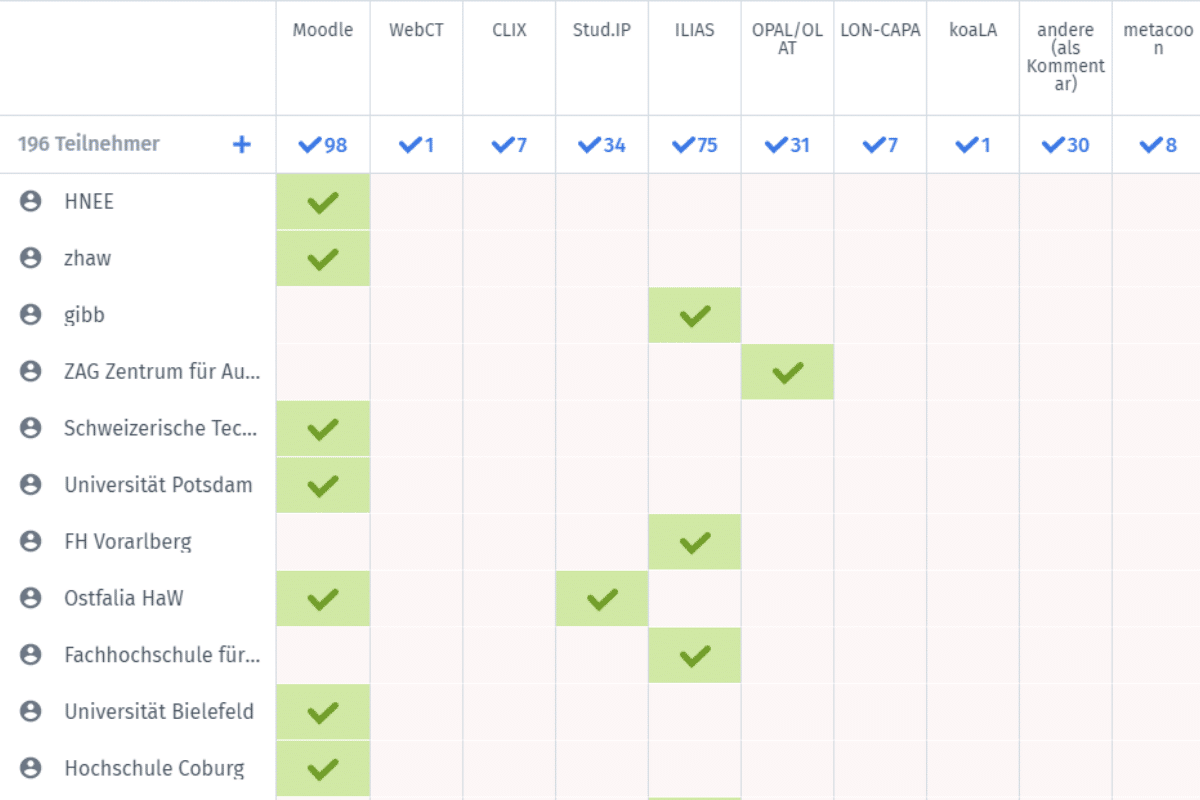
Task: Click the person icon beside FH Vorarlberg
Action: [x=31, y=542]
